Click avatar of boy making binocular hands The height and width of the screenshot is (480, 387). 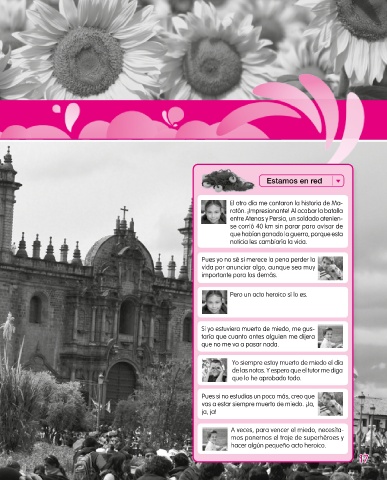(x=214, y=370)
